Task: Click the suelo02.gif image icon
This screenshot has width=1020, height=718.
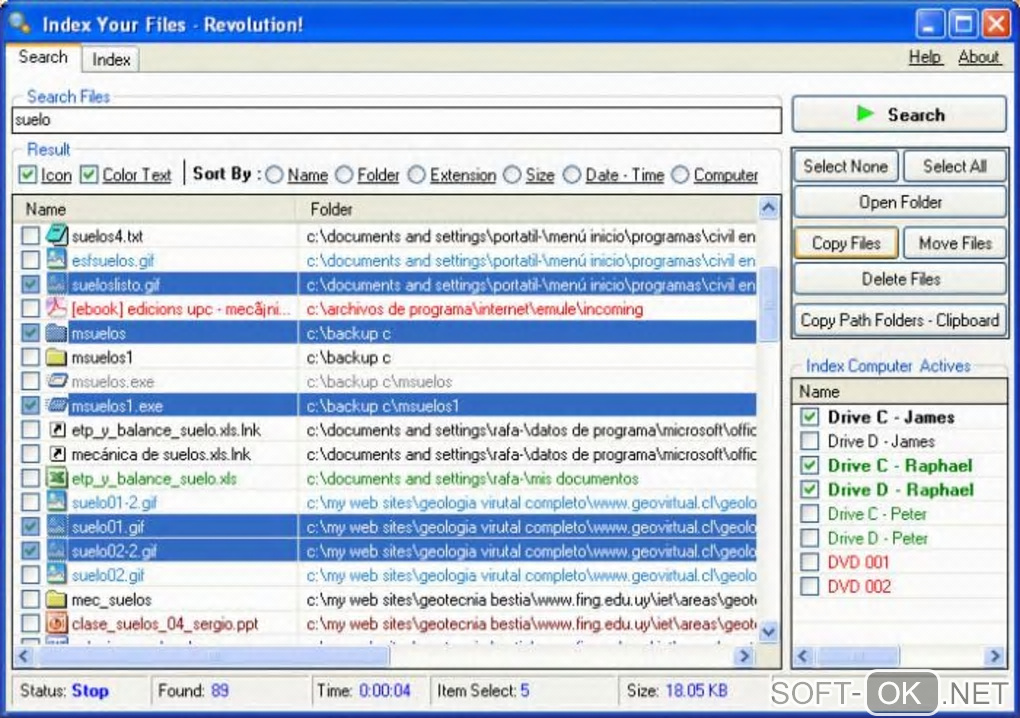Action: click(x=57, y=575)
